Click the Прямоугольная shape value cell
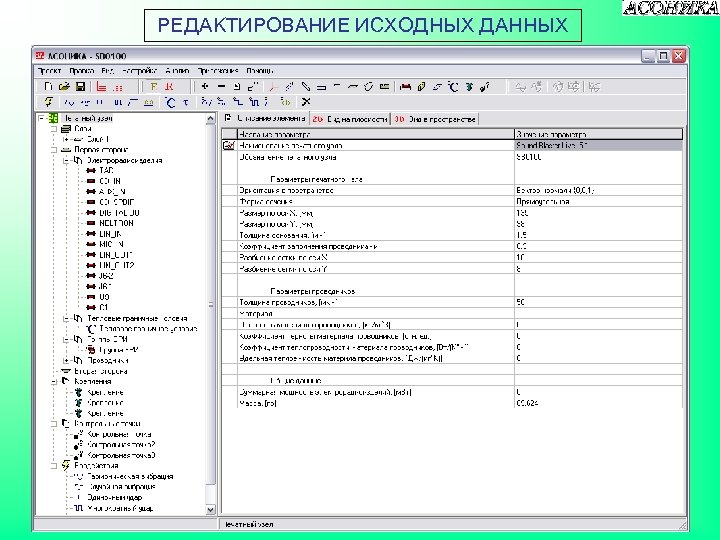 598,202
